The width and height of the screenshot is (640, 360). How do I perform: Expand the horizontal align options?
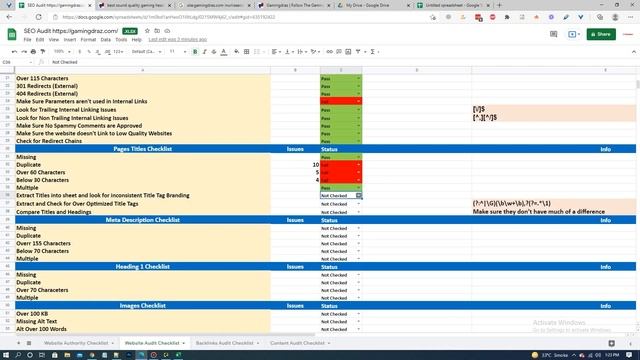click(x=276, y=52)
